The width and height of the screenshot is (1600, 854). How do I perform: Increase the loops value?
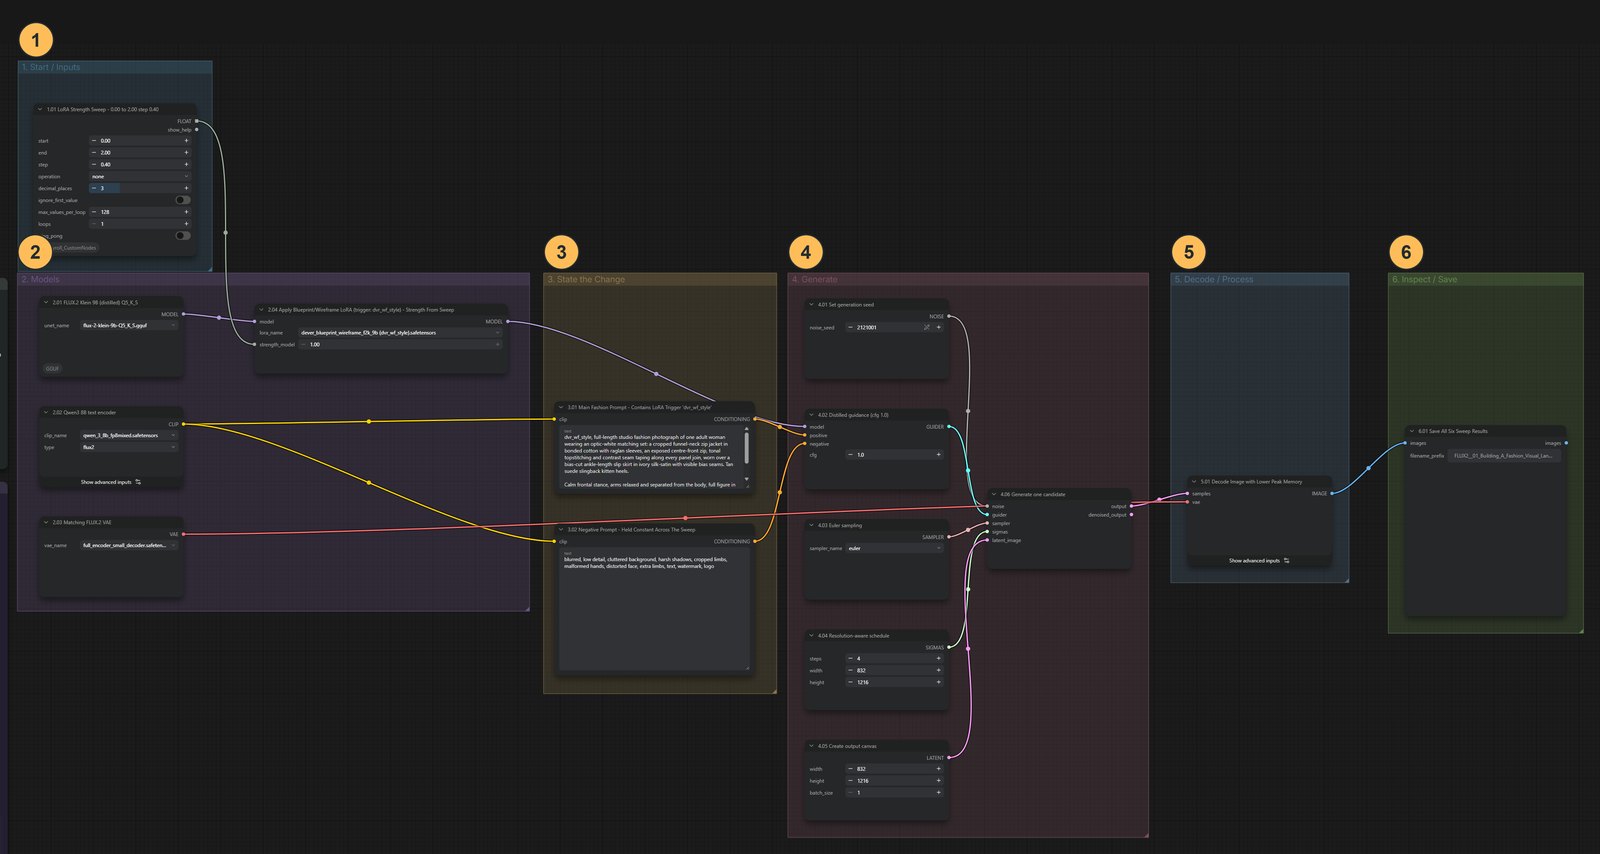click(186, 224)
